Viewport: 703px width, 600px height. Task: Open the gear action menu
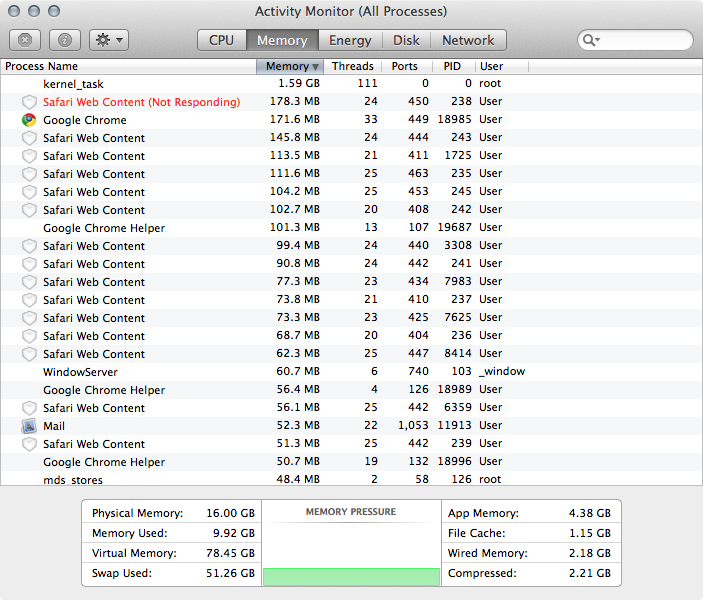tap(109, 40)
